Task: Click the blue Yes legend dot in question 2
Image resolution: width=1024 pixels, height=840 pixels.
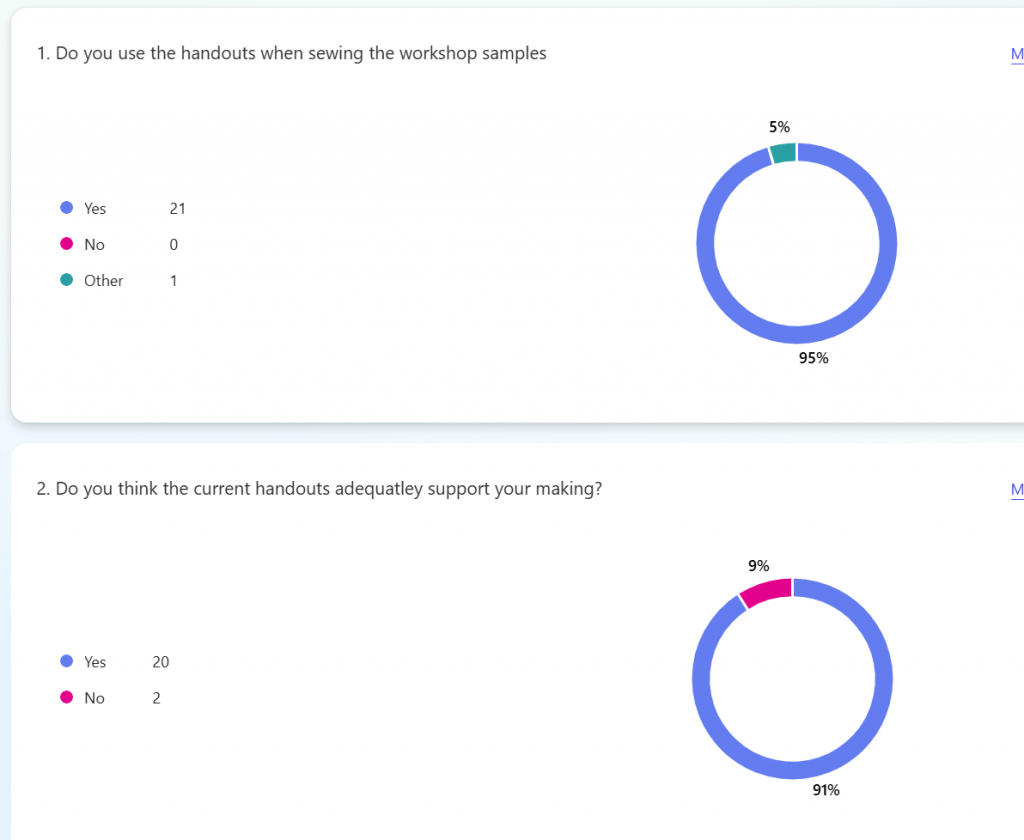Action: pos(67,661)
